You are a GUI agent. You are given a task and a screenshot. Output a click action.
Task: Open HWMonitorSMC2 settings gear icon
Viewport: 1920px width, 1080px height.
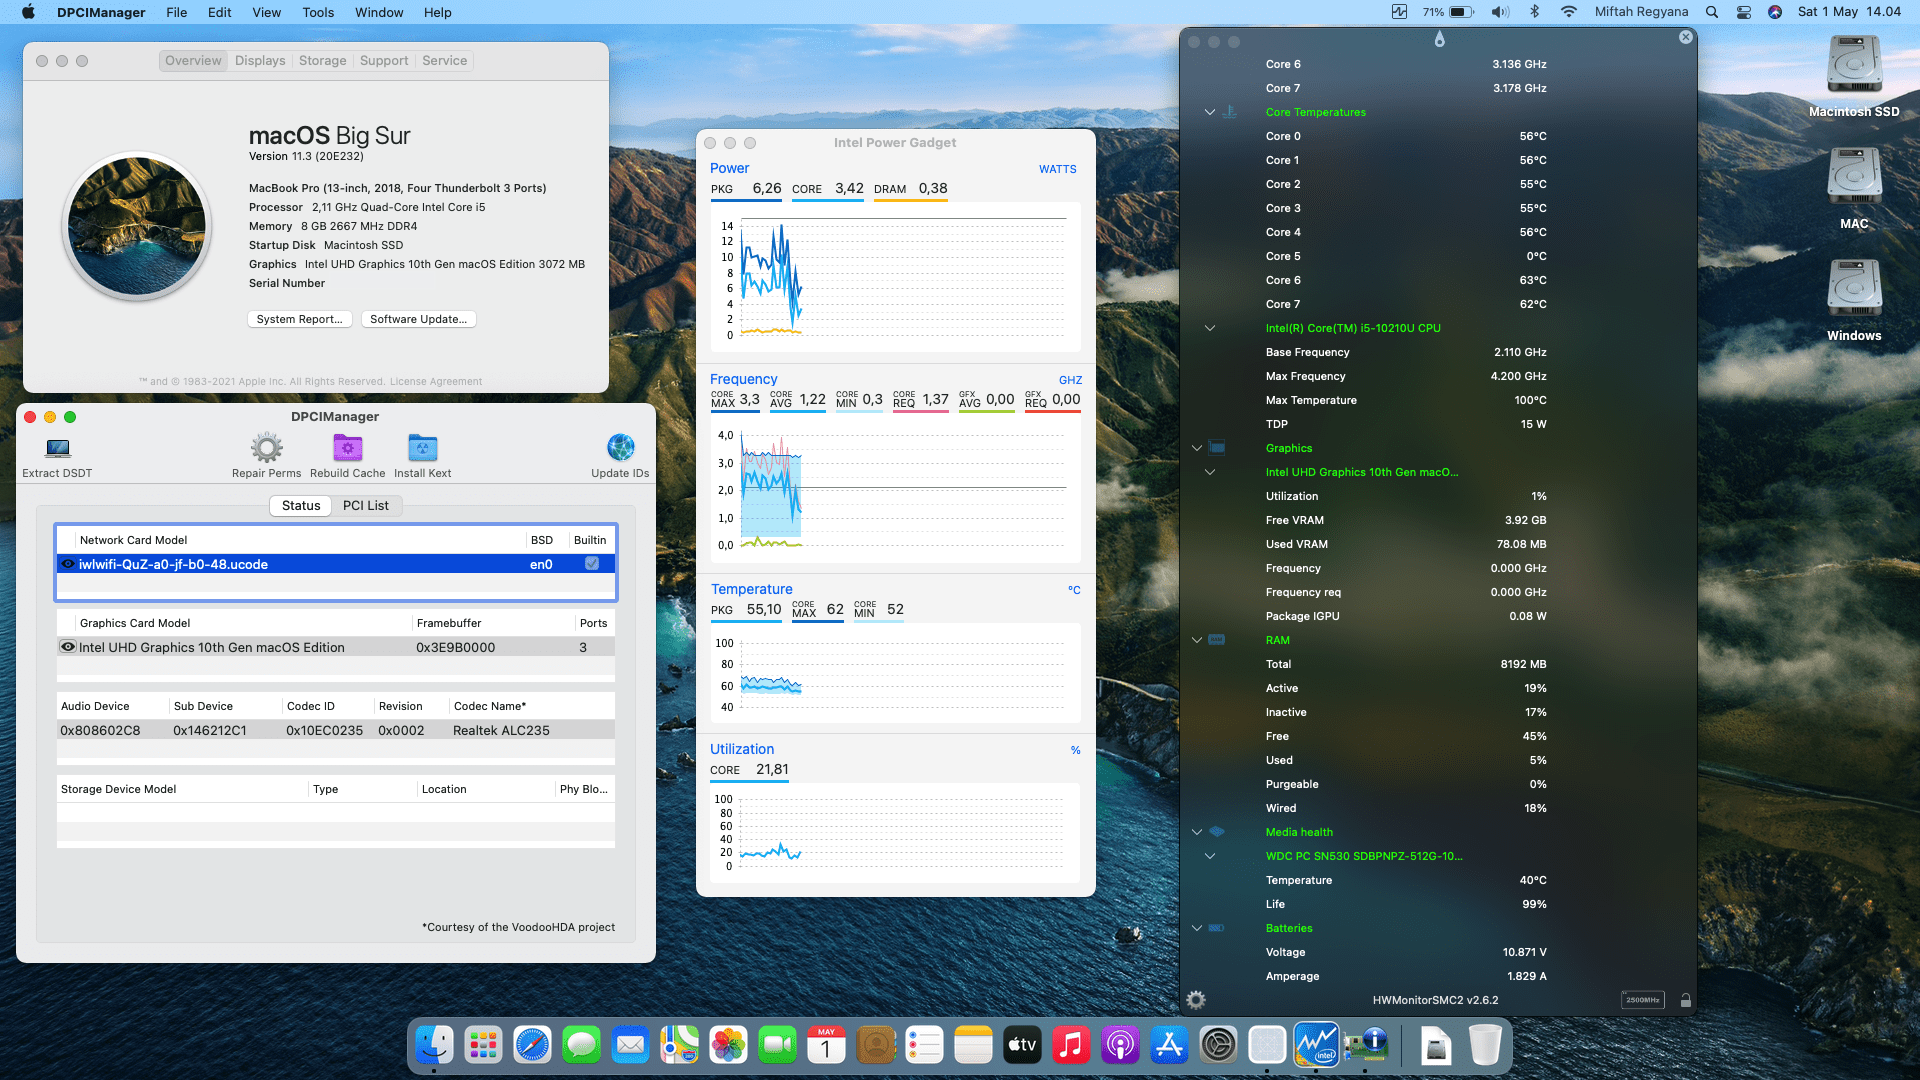point(1195,999)
